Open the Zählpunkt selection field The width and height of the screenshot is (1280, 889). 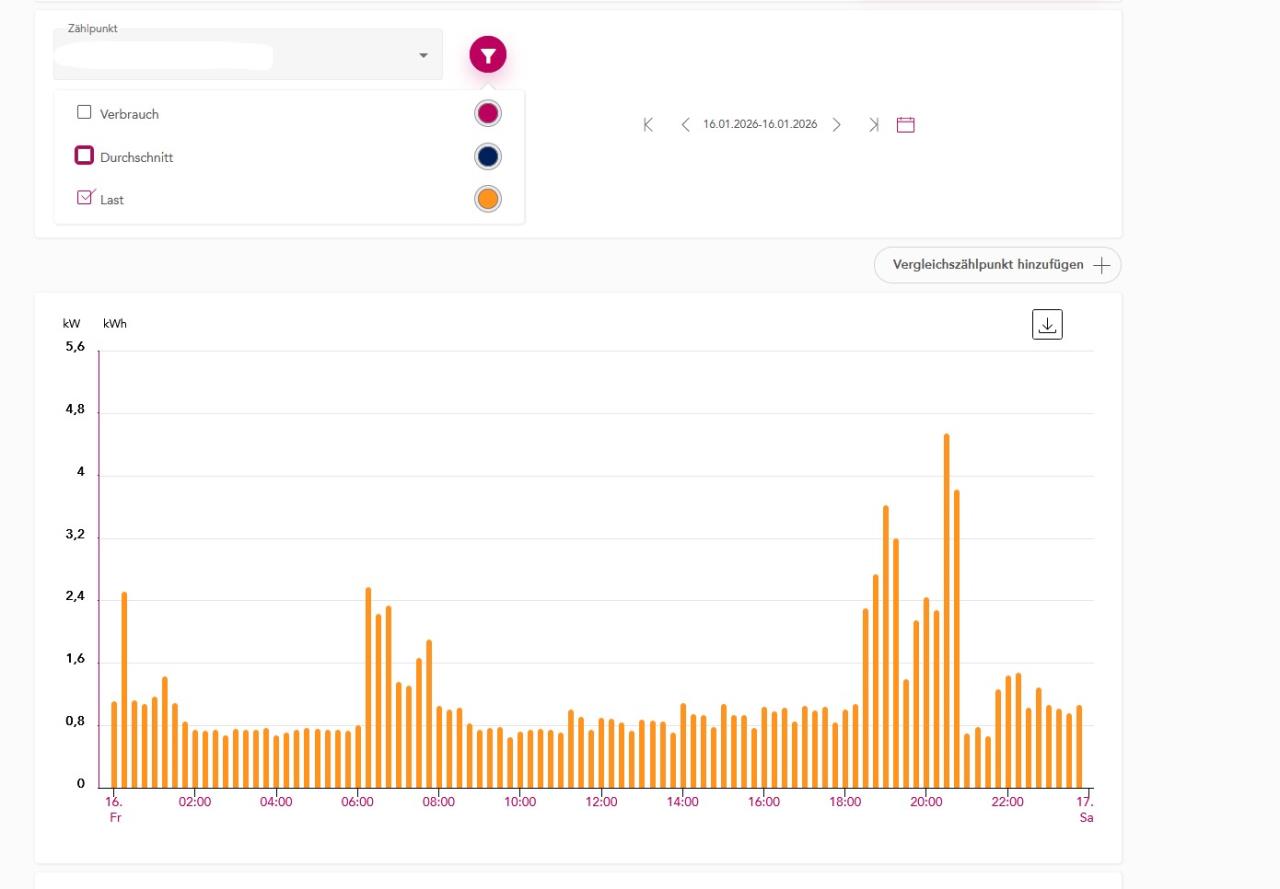click(240, 56)
